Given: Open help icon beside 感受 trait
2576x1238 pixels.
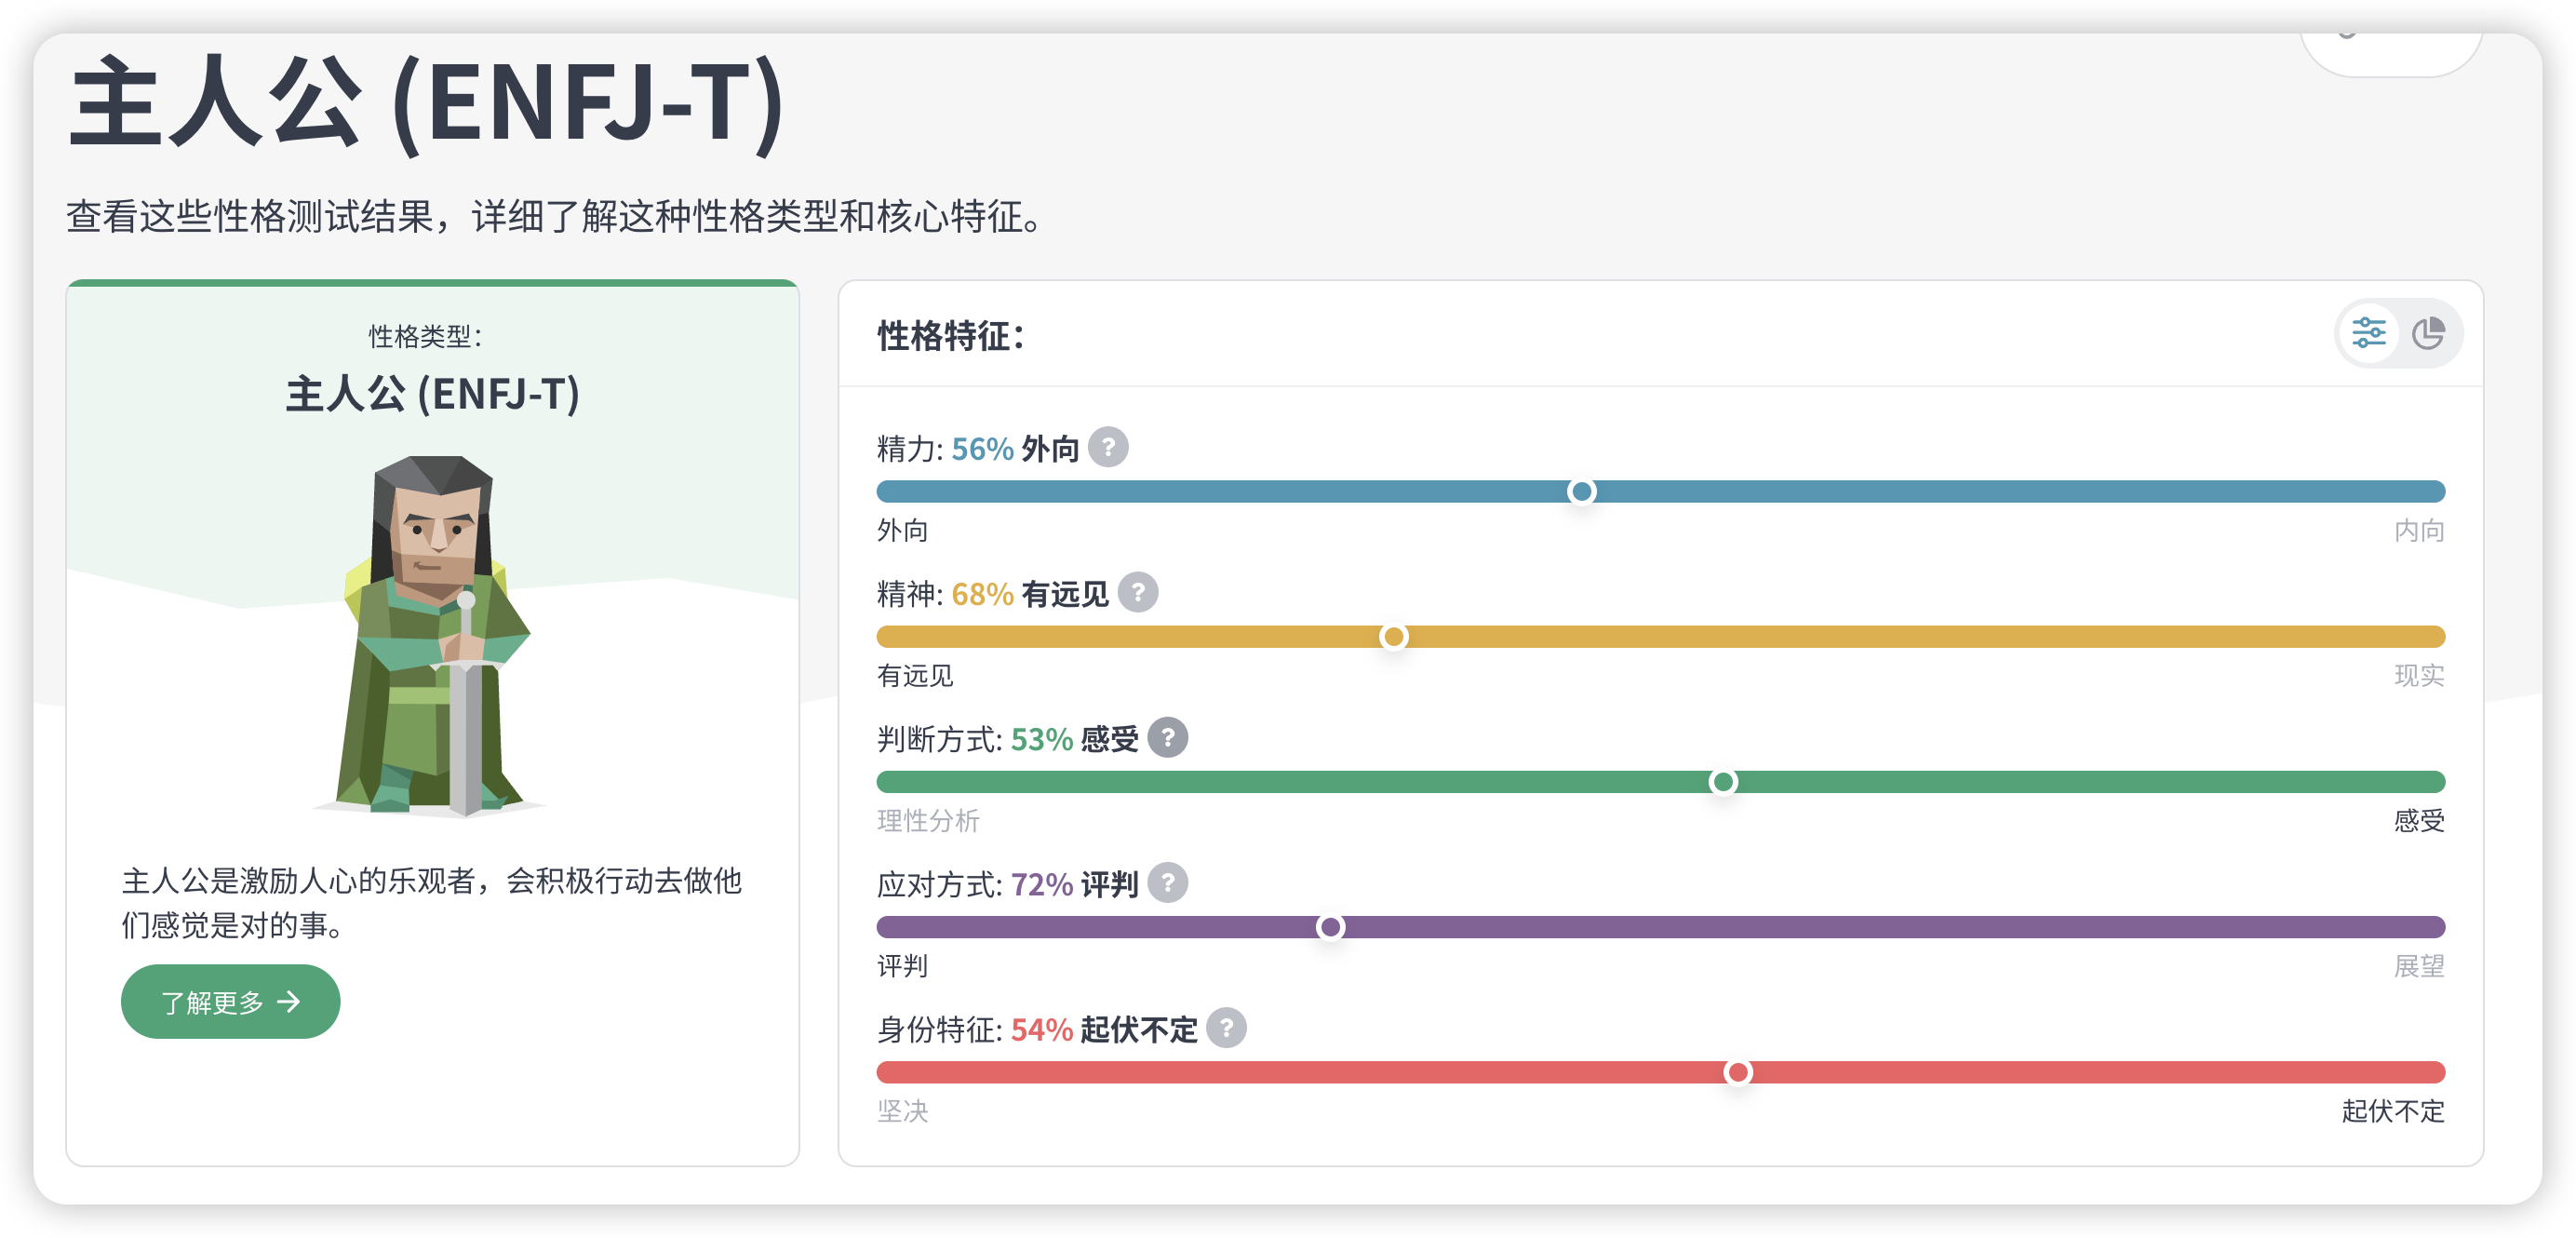Looking at the screenshot, I should click(1167, 737).
